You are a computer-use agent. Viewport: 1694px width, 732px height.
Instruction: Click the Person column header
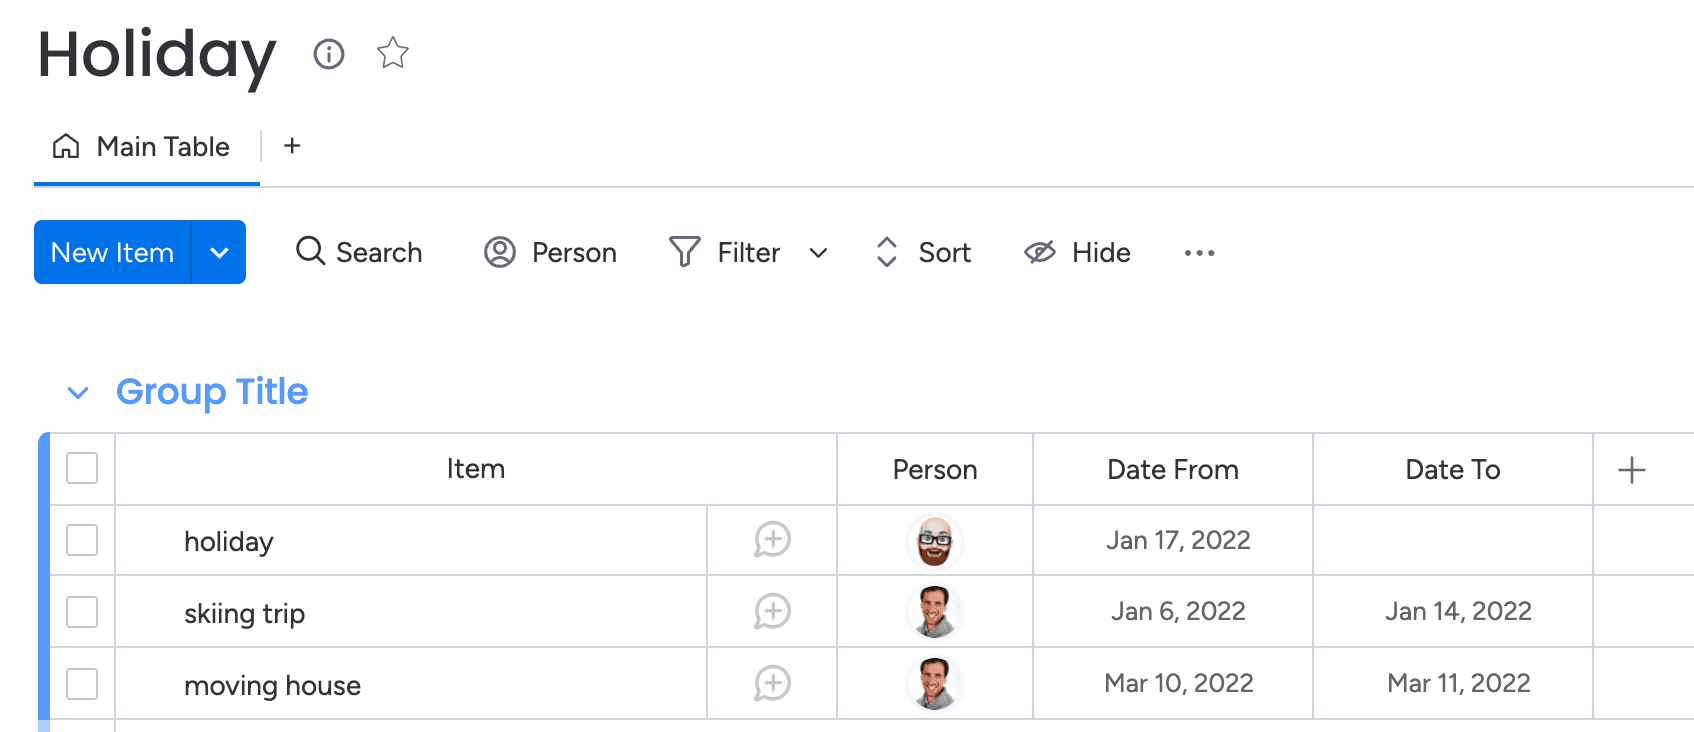[x=935, y=470]
